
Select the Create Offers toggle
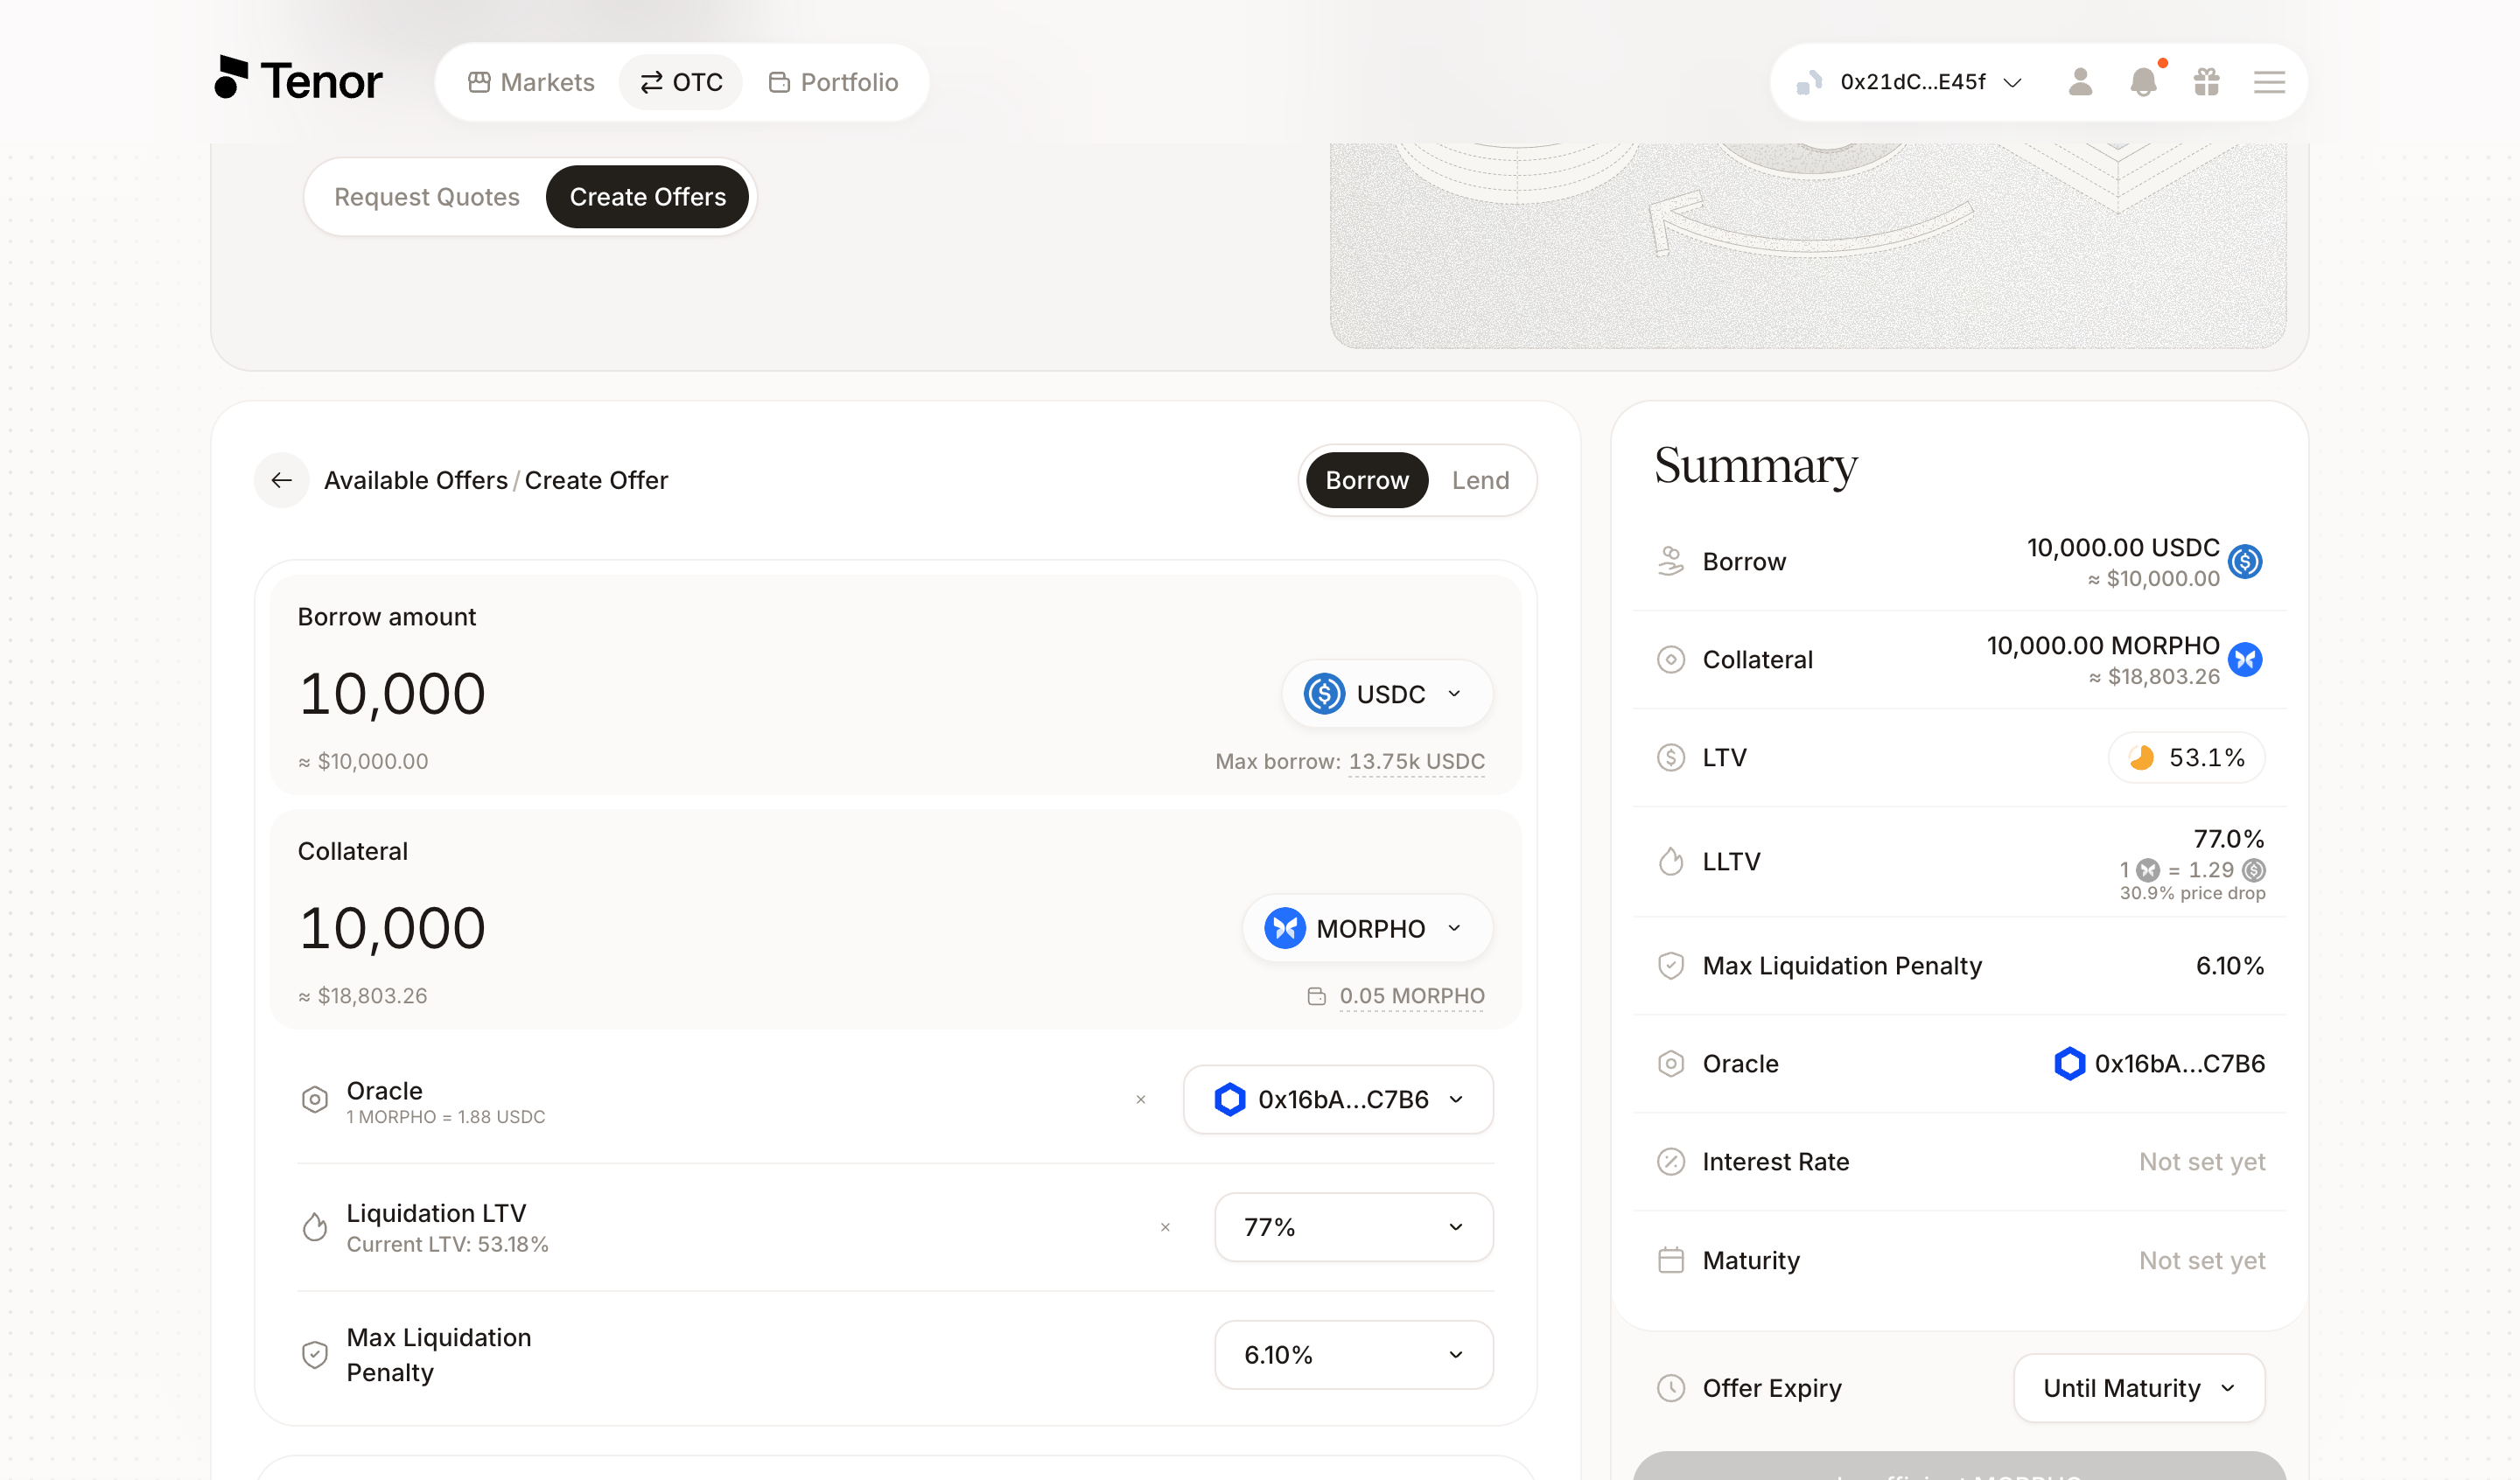(648, 197)
